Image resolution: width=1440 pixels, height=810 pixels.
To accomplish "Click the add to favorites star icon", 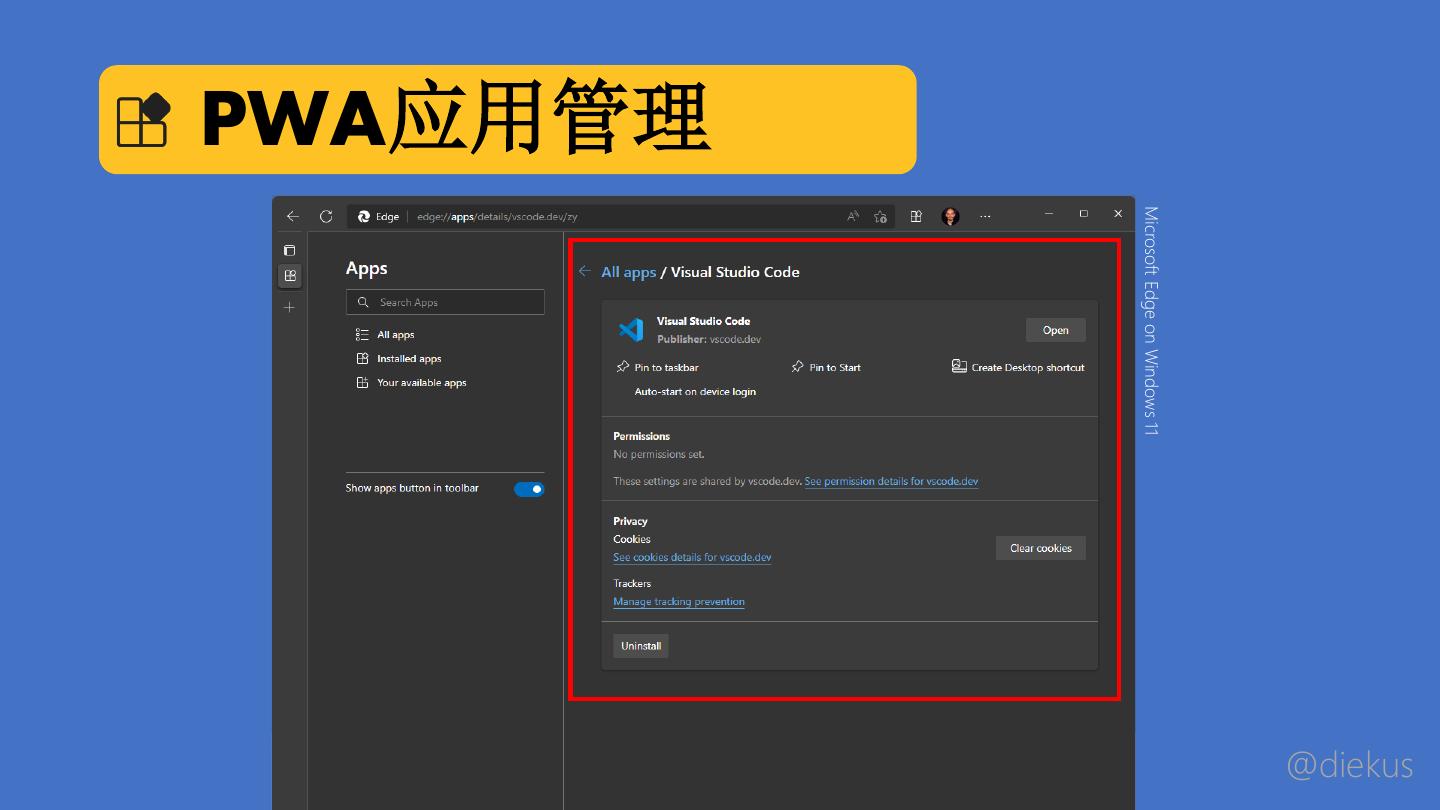I will click(880, 216).
